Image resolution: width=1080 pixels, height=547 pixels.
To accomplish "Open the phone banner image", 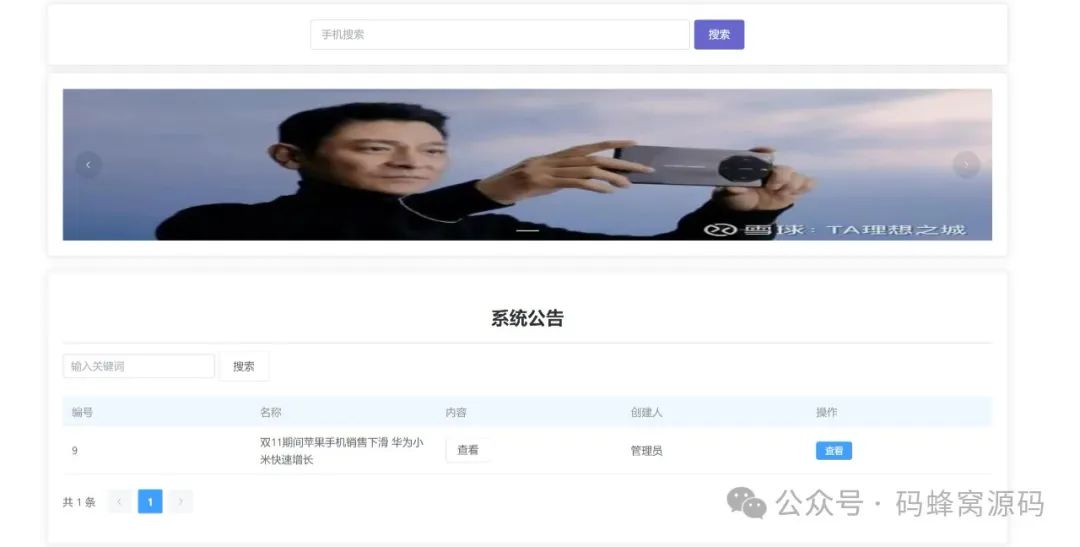I will pyautogui.click(x=527, y=165).
